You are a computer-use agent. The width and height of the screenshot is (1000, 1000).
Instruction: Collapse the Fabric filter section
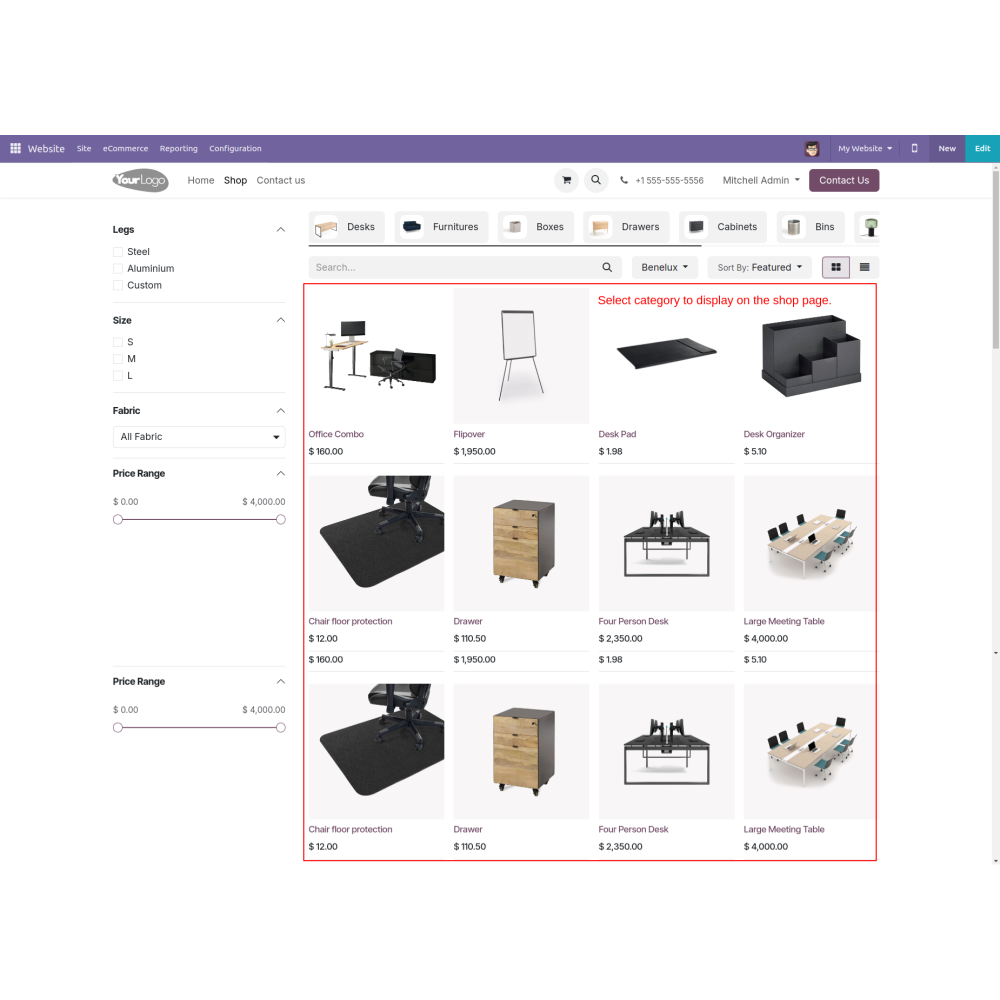(281, 411)
